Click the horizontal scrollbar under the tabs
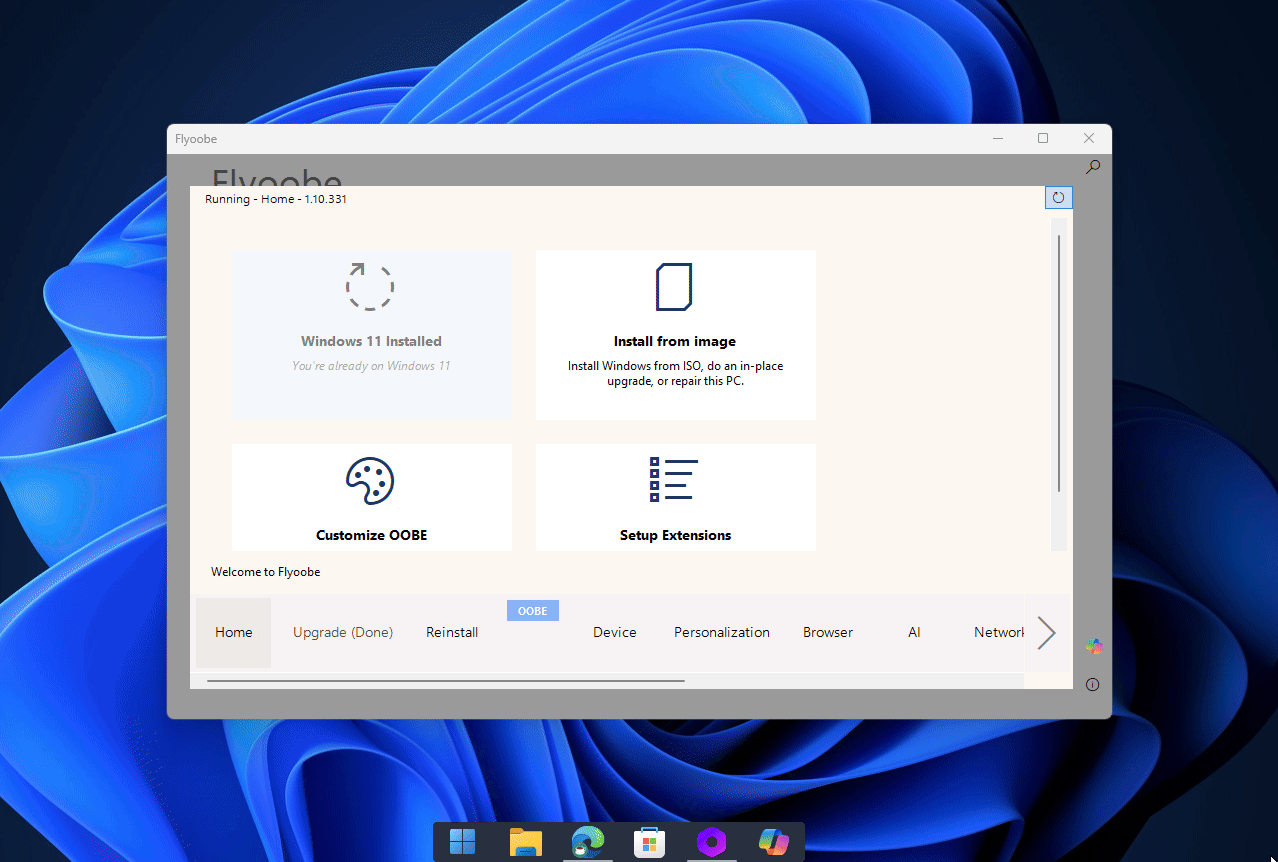 pos(445,681)
